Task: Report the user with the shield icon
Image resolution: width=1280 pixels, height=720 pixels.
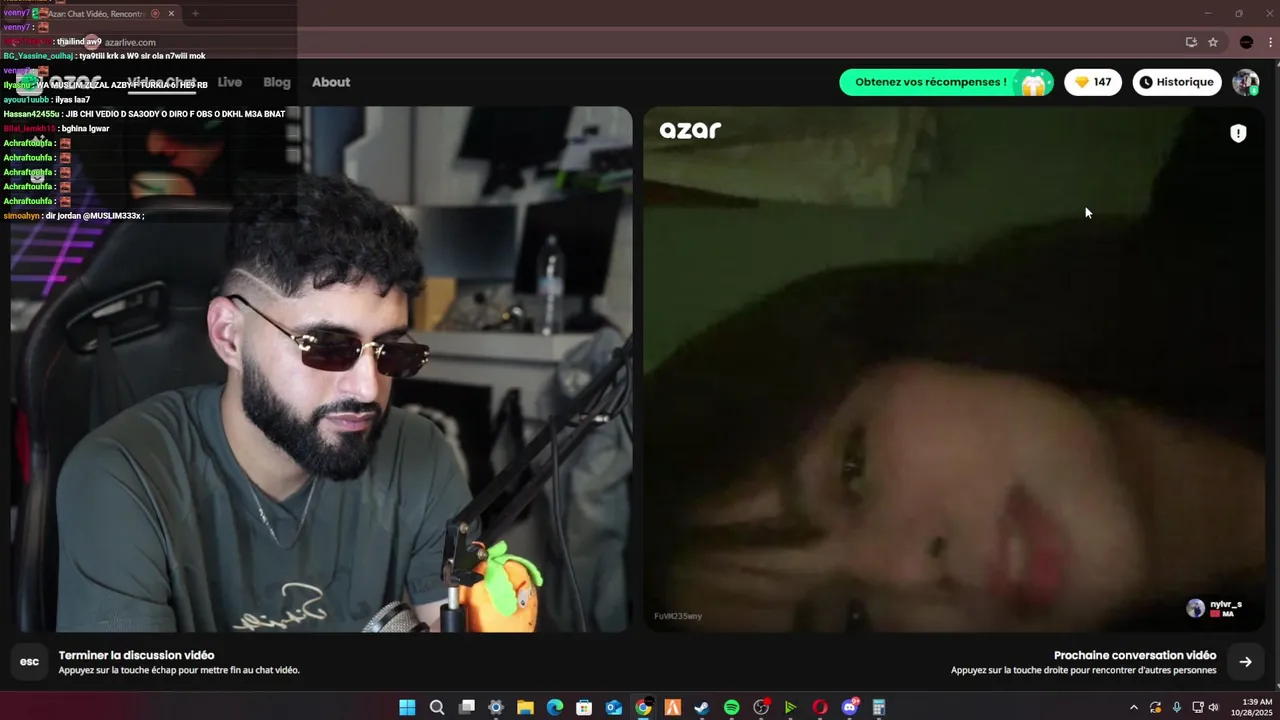Action: pyautogui.click(x=1238, y=133)
